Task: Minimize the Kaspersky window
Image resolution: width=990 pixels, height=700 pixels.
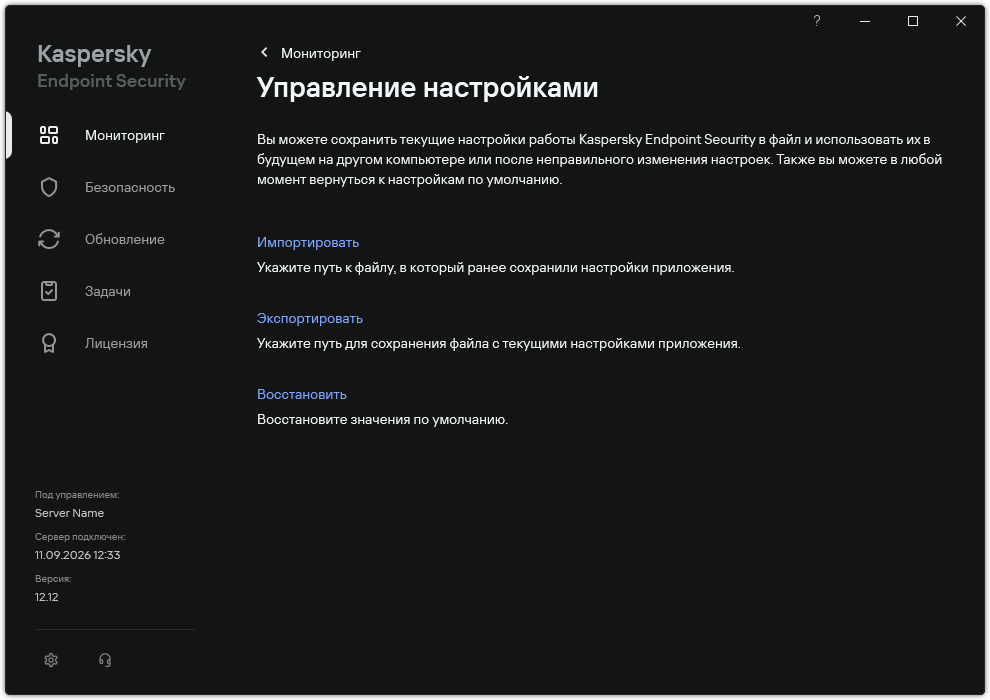Action: 864,21
